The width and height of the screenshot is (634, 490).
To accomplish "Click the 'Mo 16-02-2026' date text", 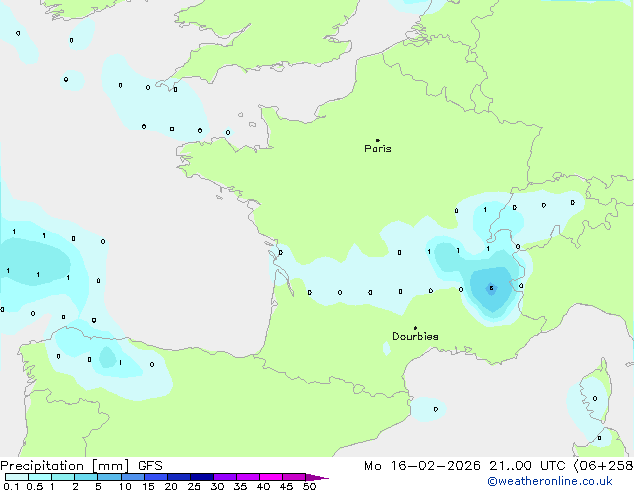I will tap(422, 466).
